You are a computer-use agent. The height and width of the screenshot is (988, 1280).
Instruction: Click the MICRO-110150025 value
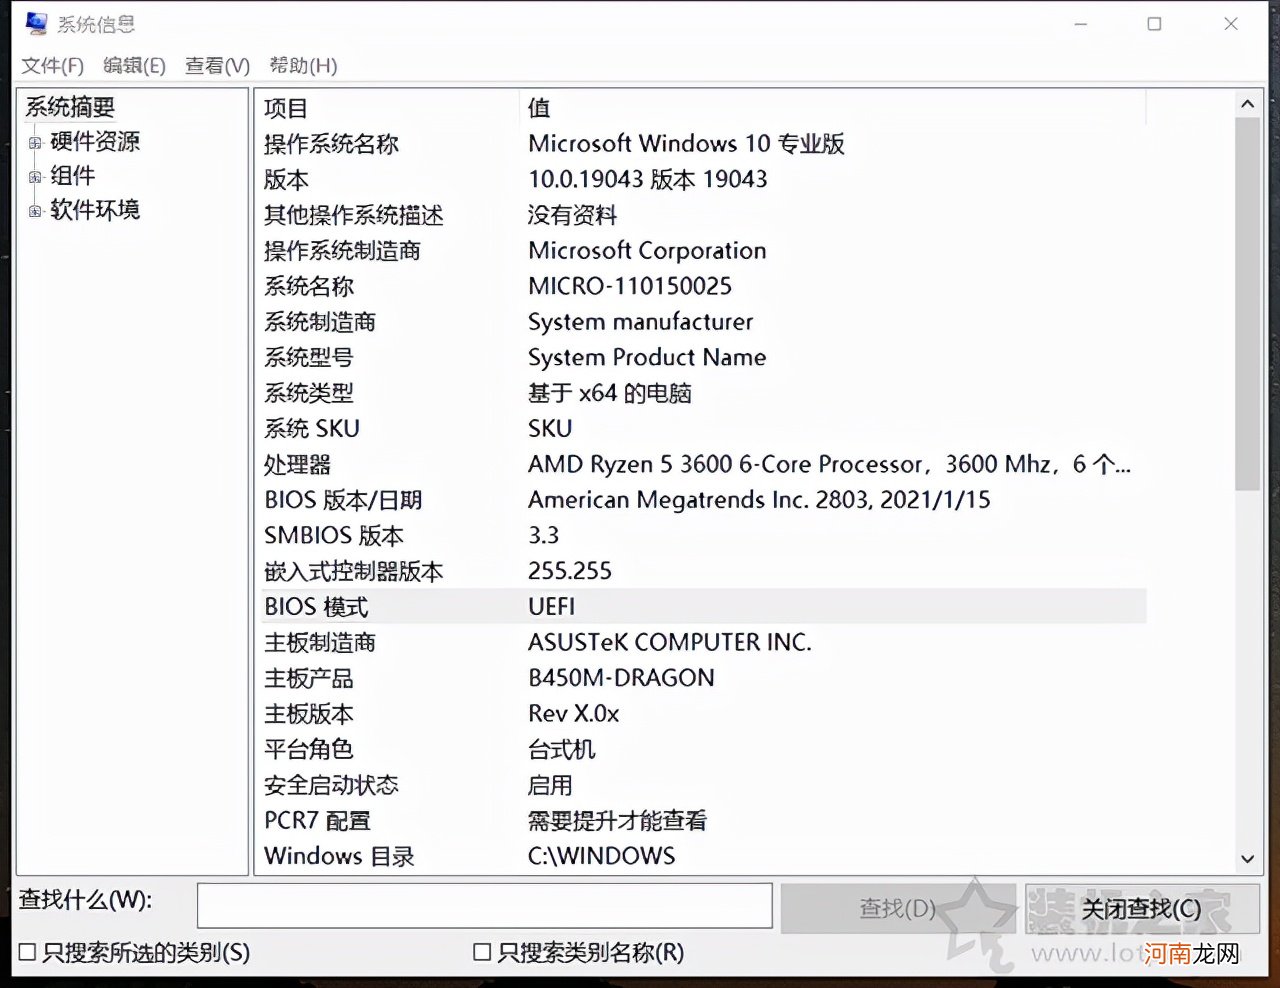click(630, 287)
